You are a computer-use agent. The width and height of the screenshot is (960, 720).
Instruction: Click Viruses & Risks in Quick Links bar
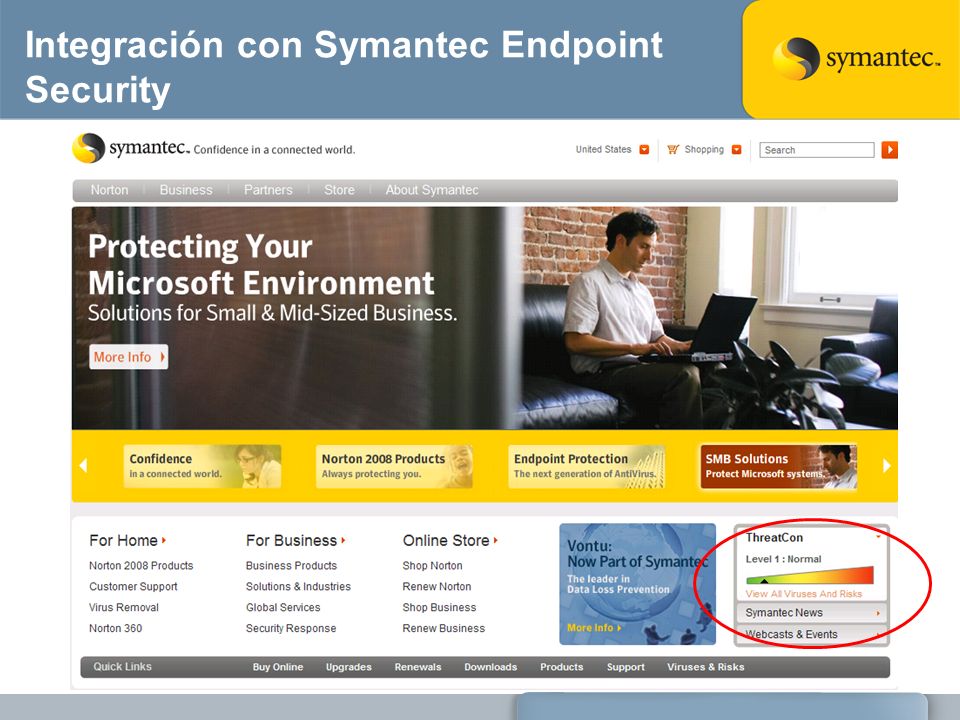(705, 667)
